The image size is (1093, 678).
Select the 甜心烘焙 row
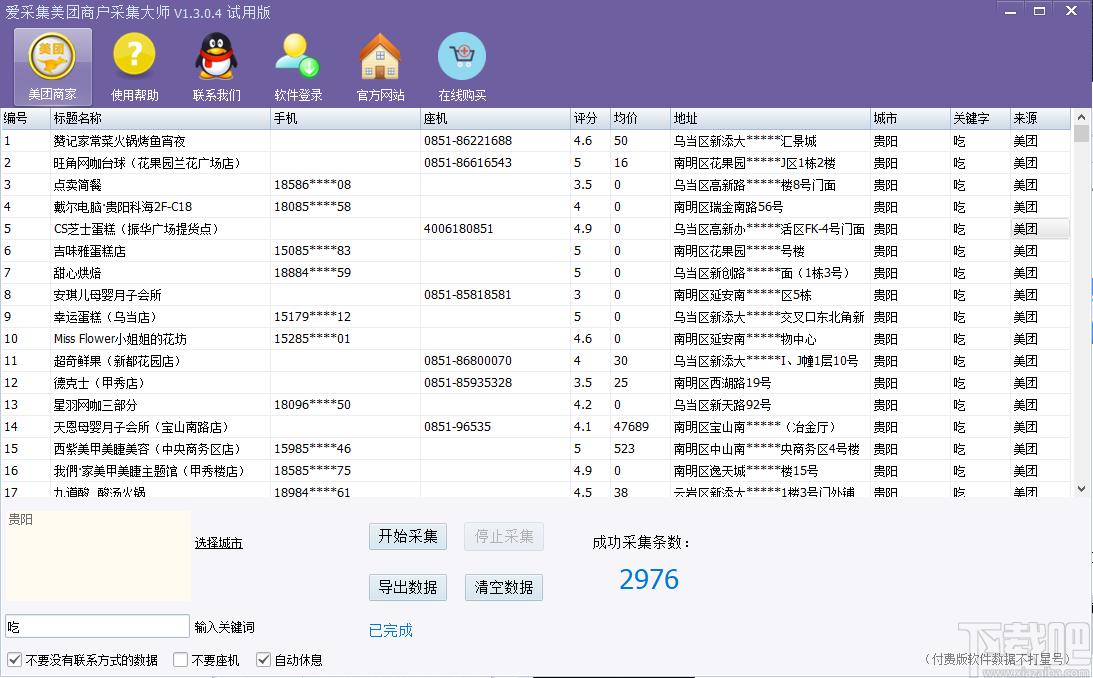tap(535, 272)
